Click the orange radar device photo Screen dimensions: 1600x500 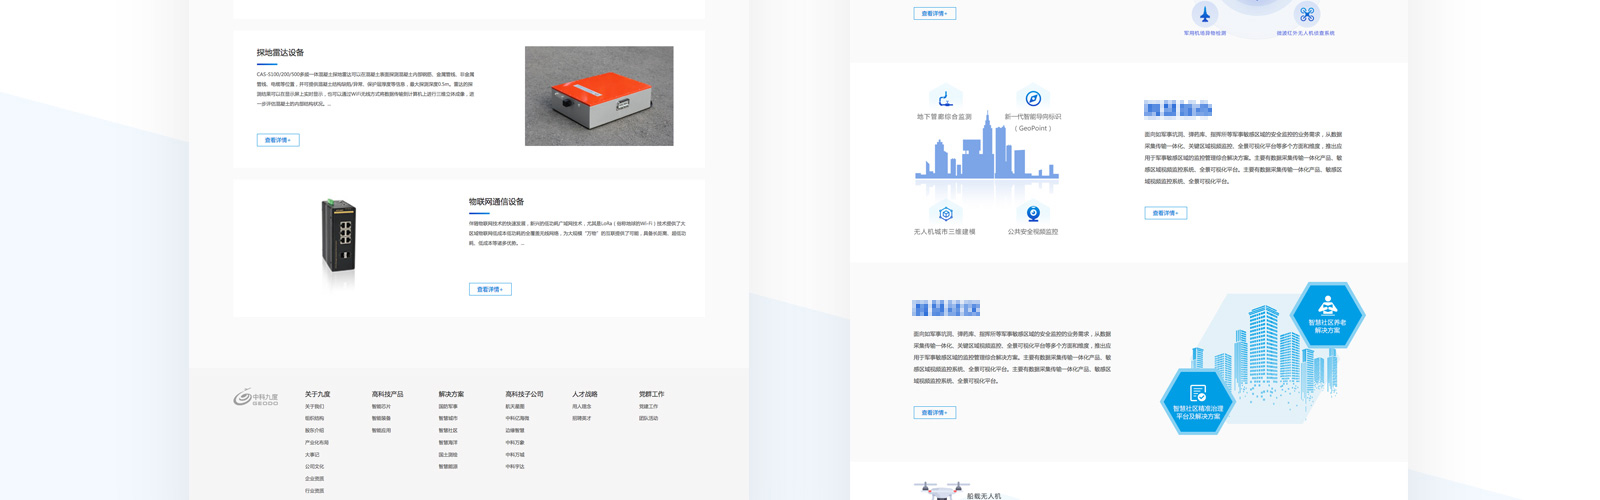599,96
